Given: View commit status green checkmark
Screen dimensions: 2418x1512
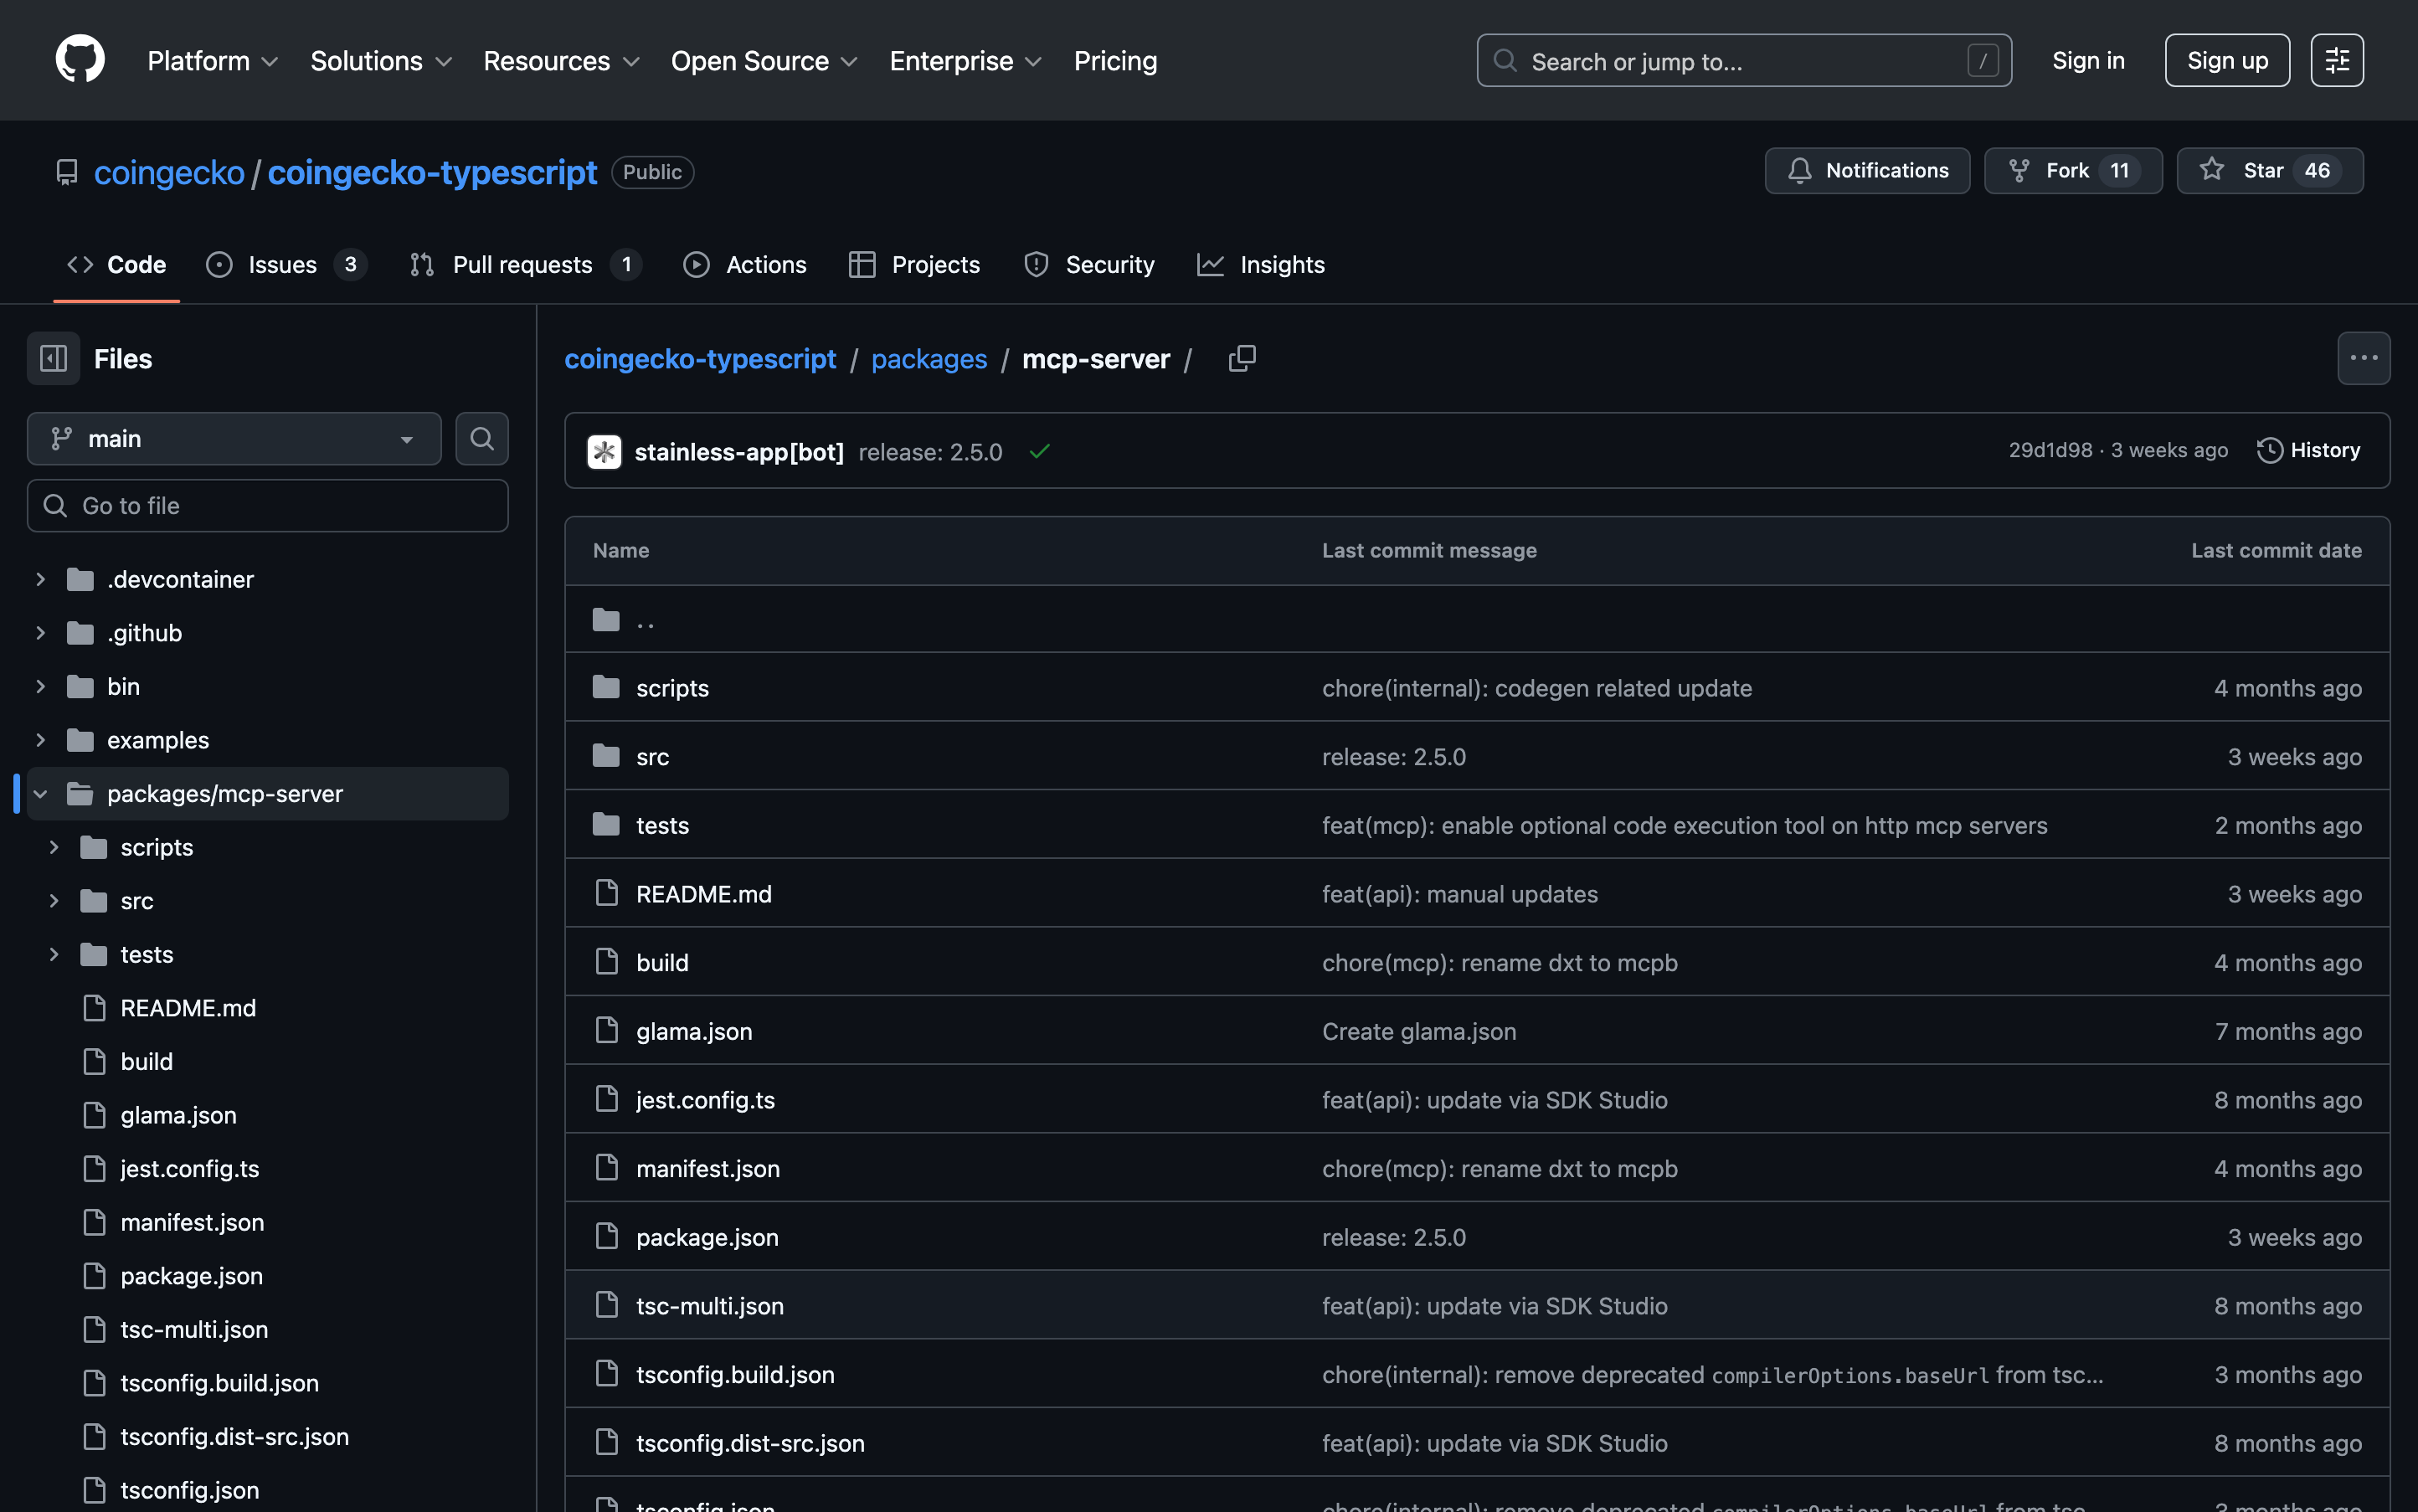Looking at the screenshot, I should pyautogui.click(x=1040, y=452).
